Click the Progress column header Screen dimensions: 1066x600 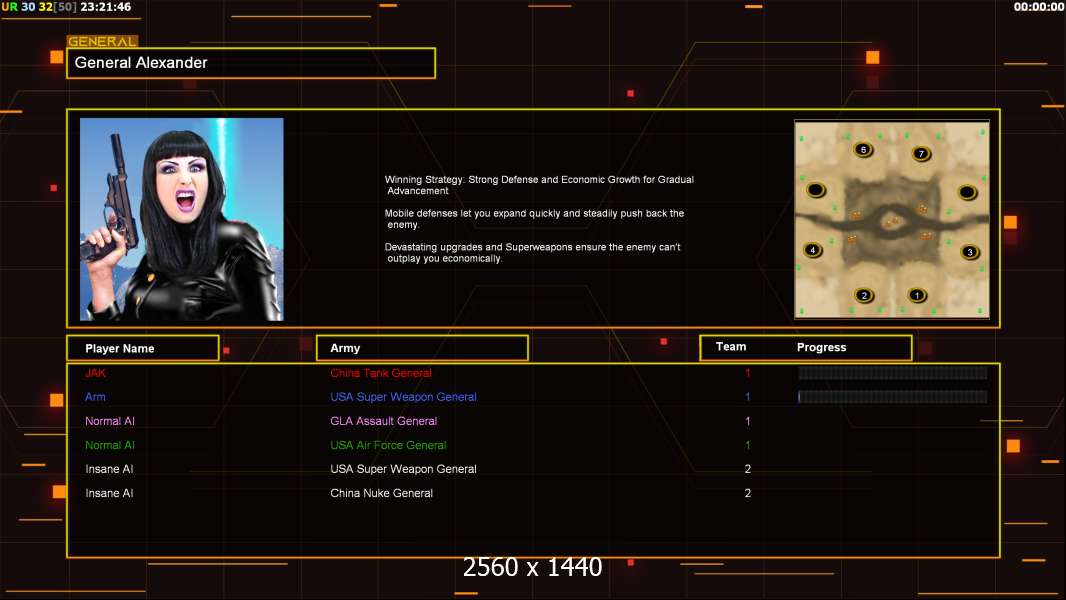[x=821, y=347]
